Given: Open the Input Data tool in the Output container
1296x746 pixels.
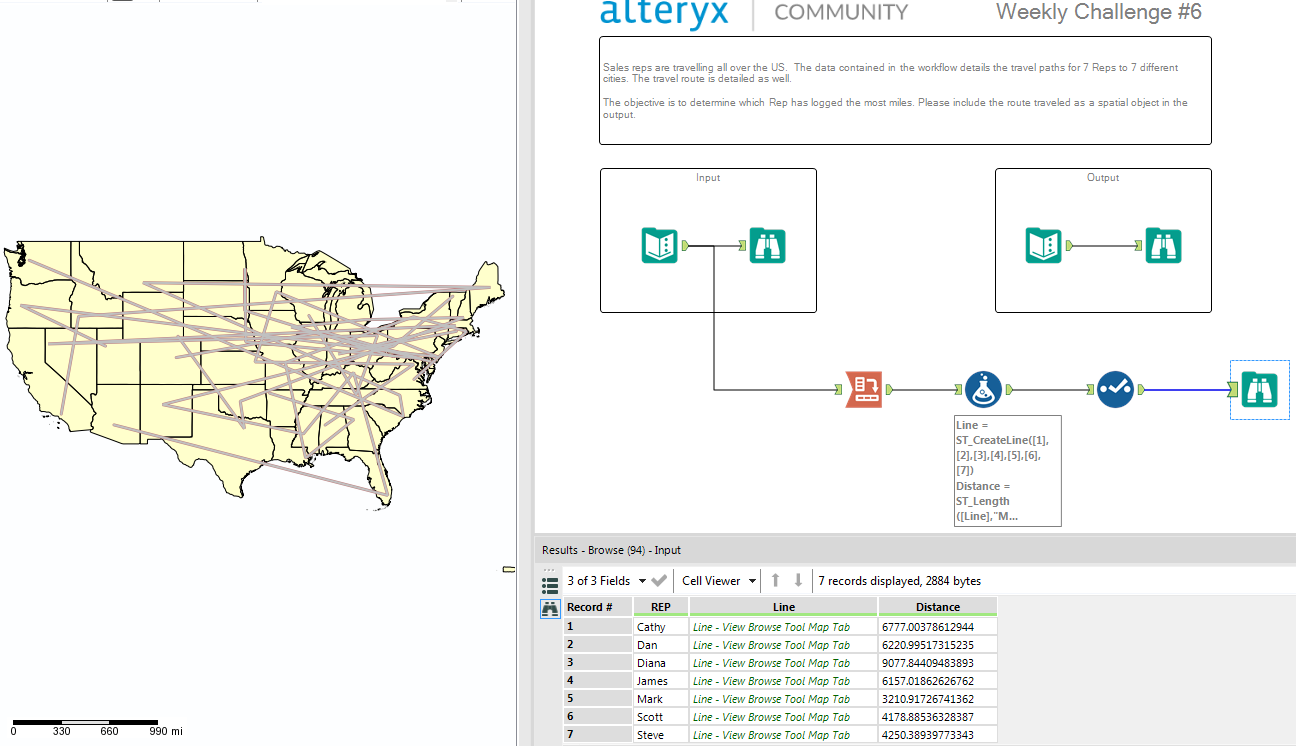Looking at the screenshot, I should coord(1043,245).
